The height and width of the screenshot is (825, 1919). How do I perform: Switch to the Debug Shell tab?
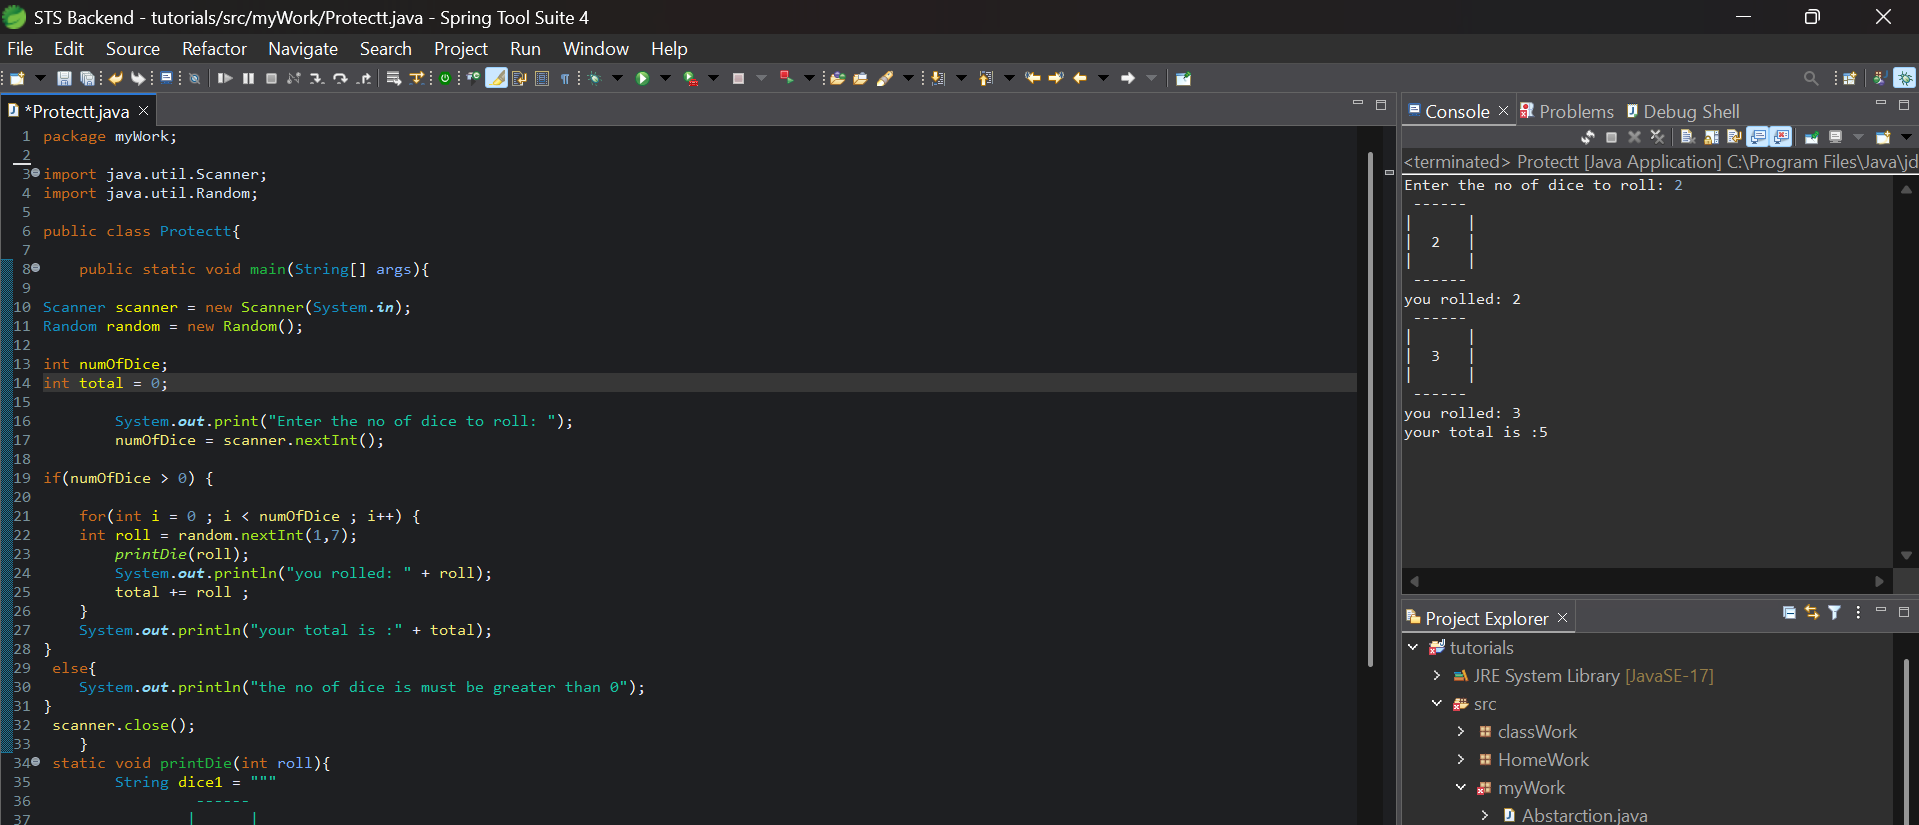click(x=1683, y=111)
